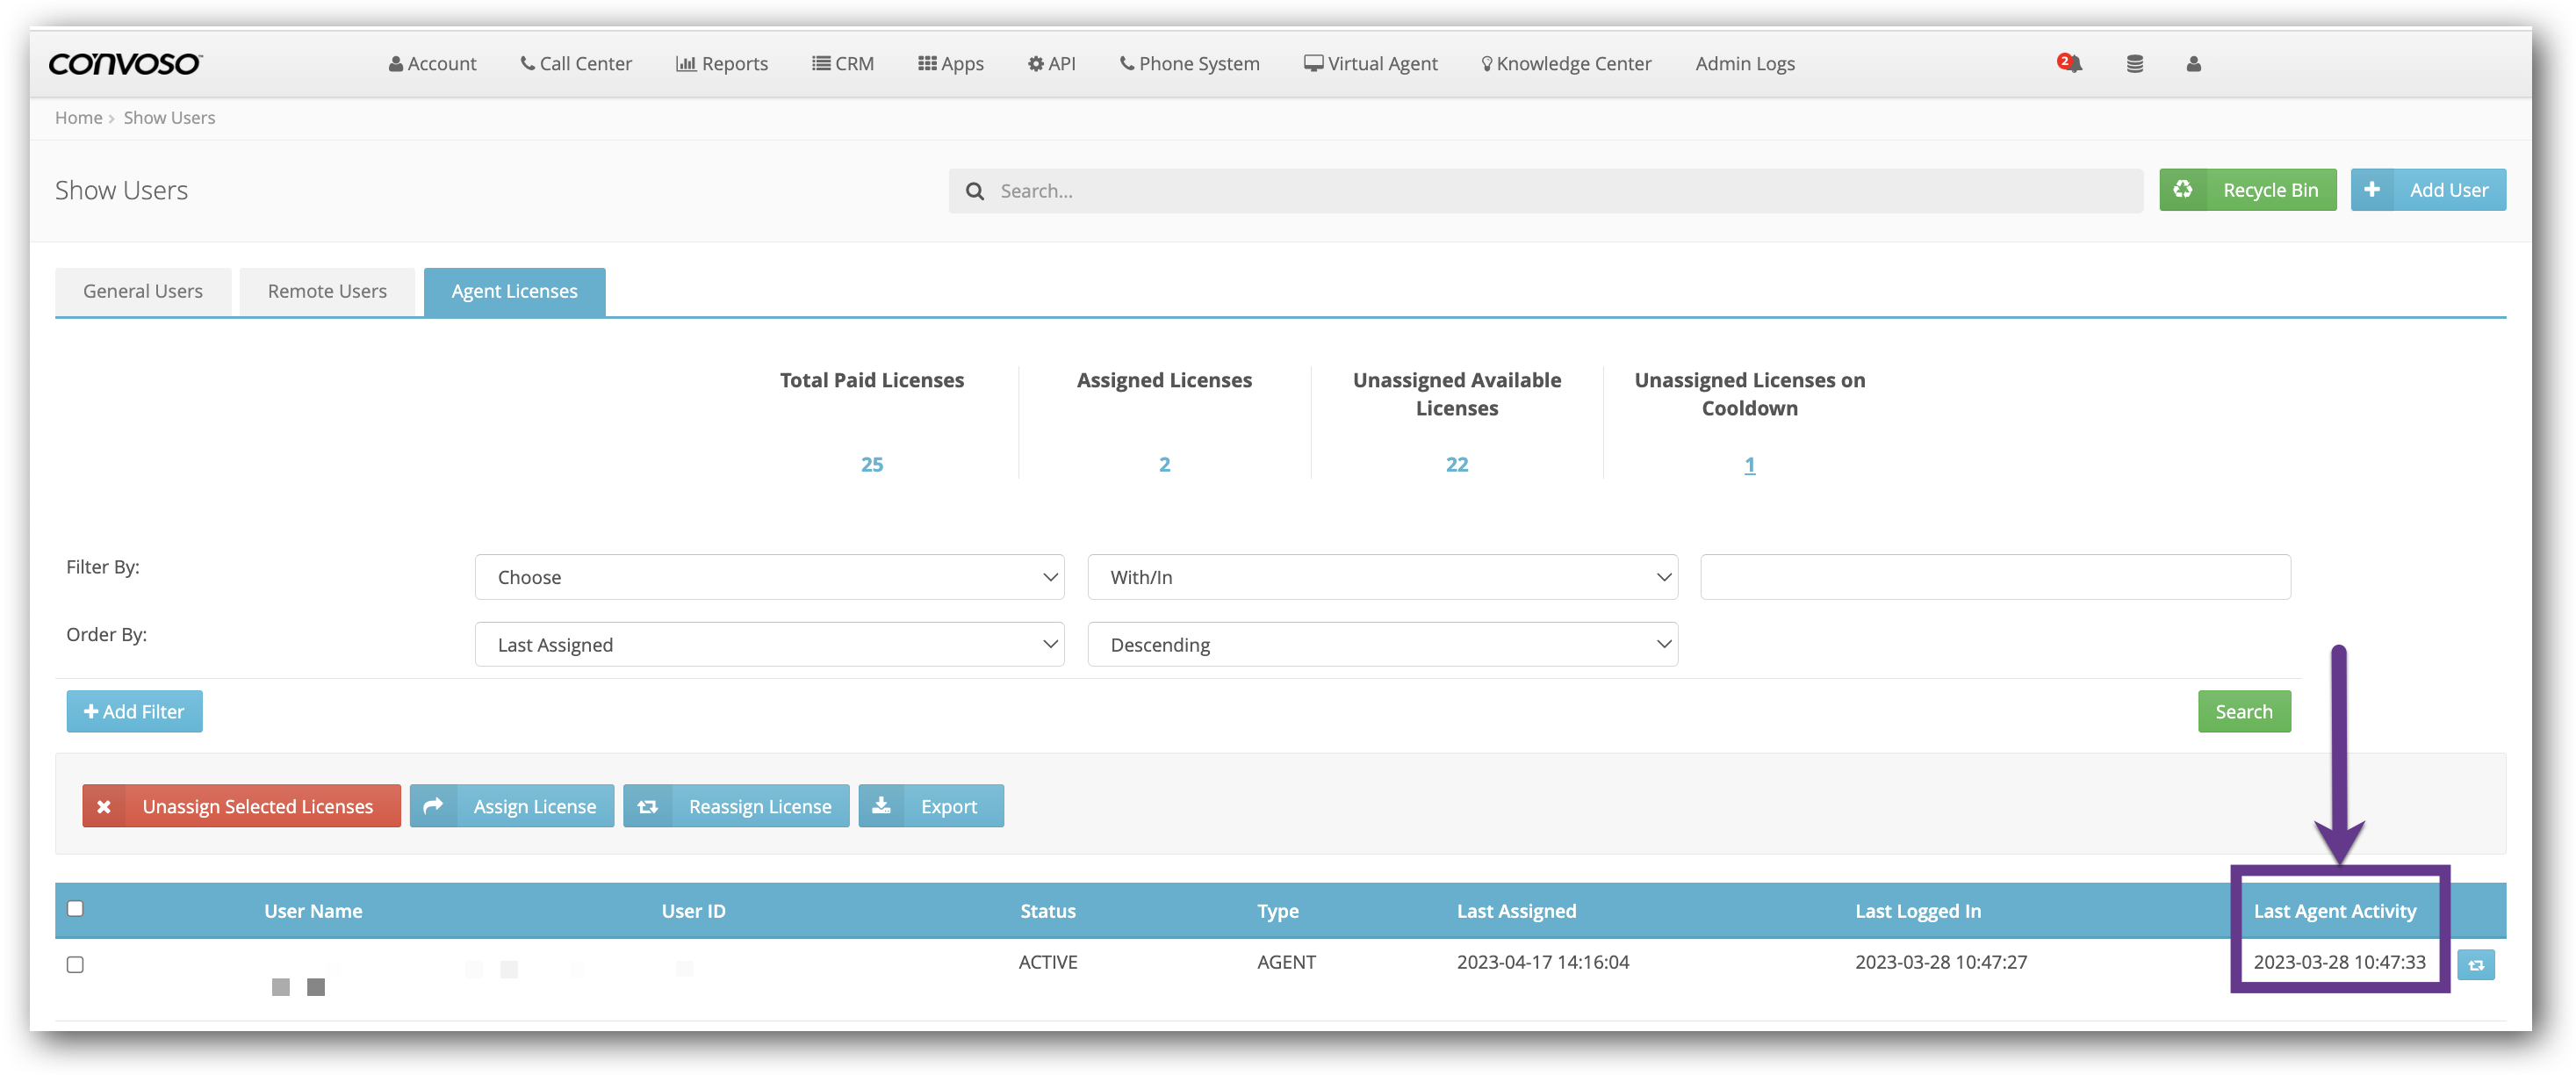Click the reassign icon in user row
This screenshot has height=1075, width=2576.
tap(2475, 965)
